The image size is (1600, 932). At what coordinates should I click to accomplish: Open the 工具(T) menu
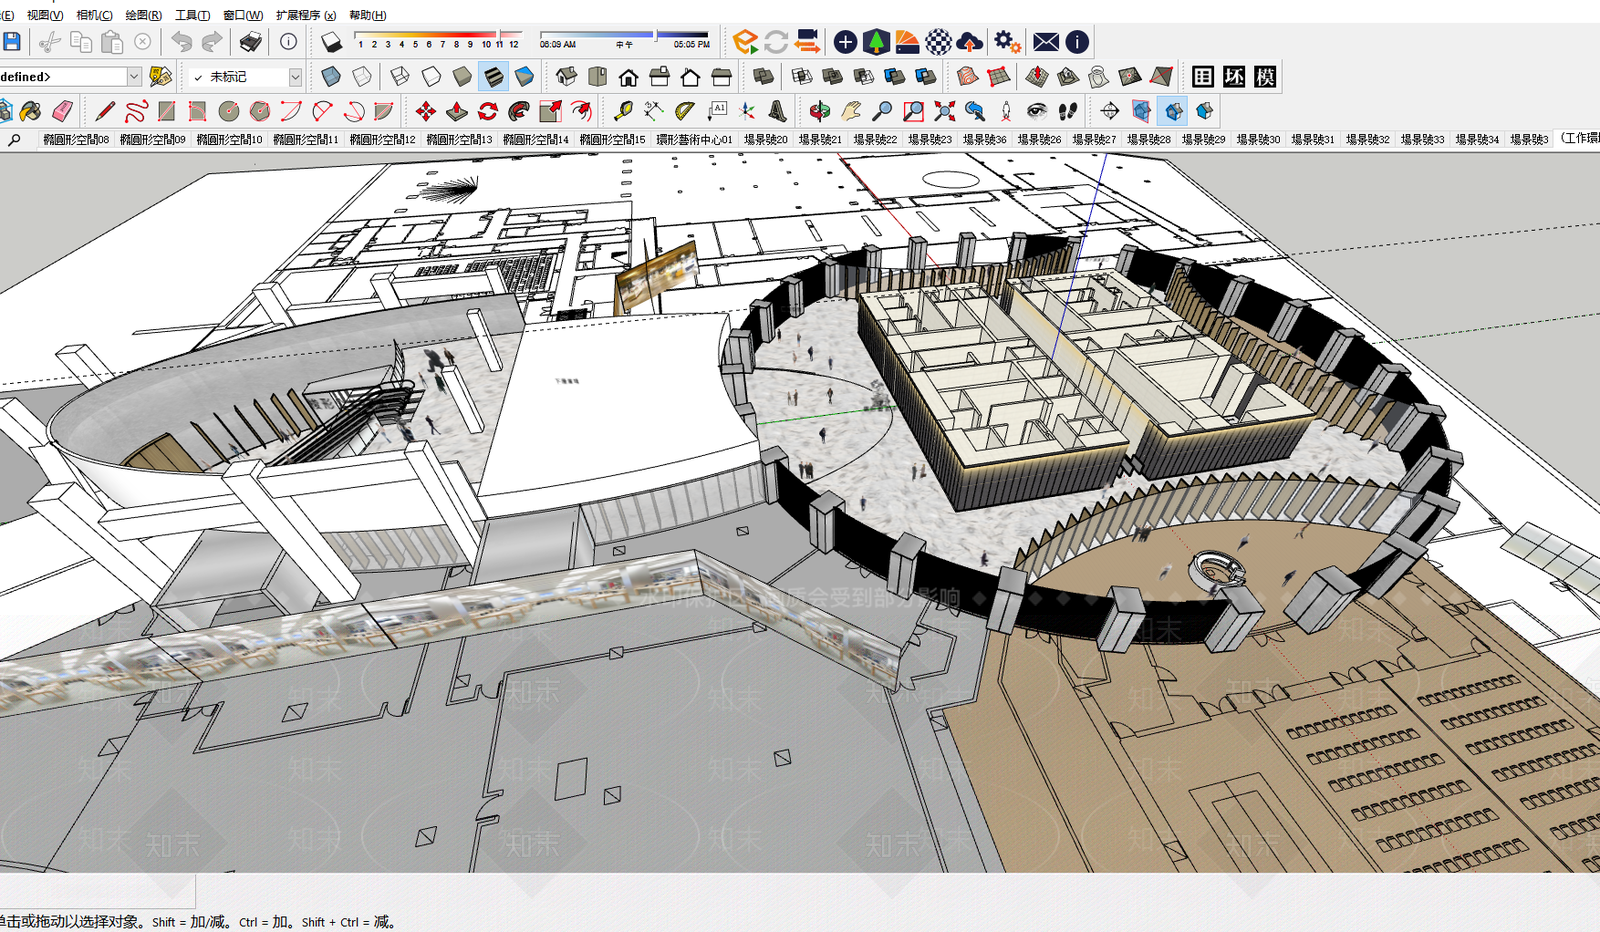192,15
